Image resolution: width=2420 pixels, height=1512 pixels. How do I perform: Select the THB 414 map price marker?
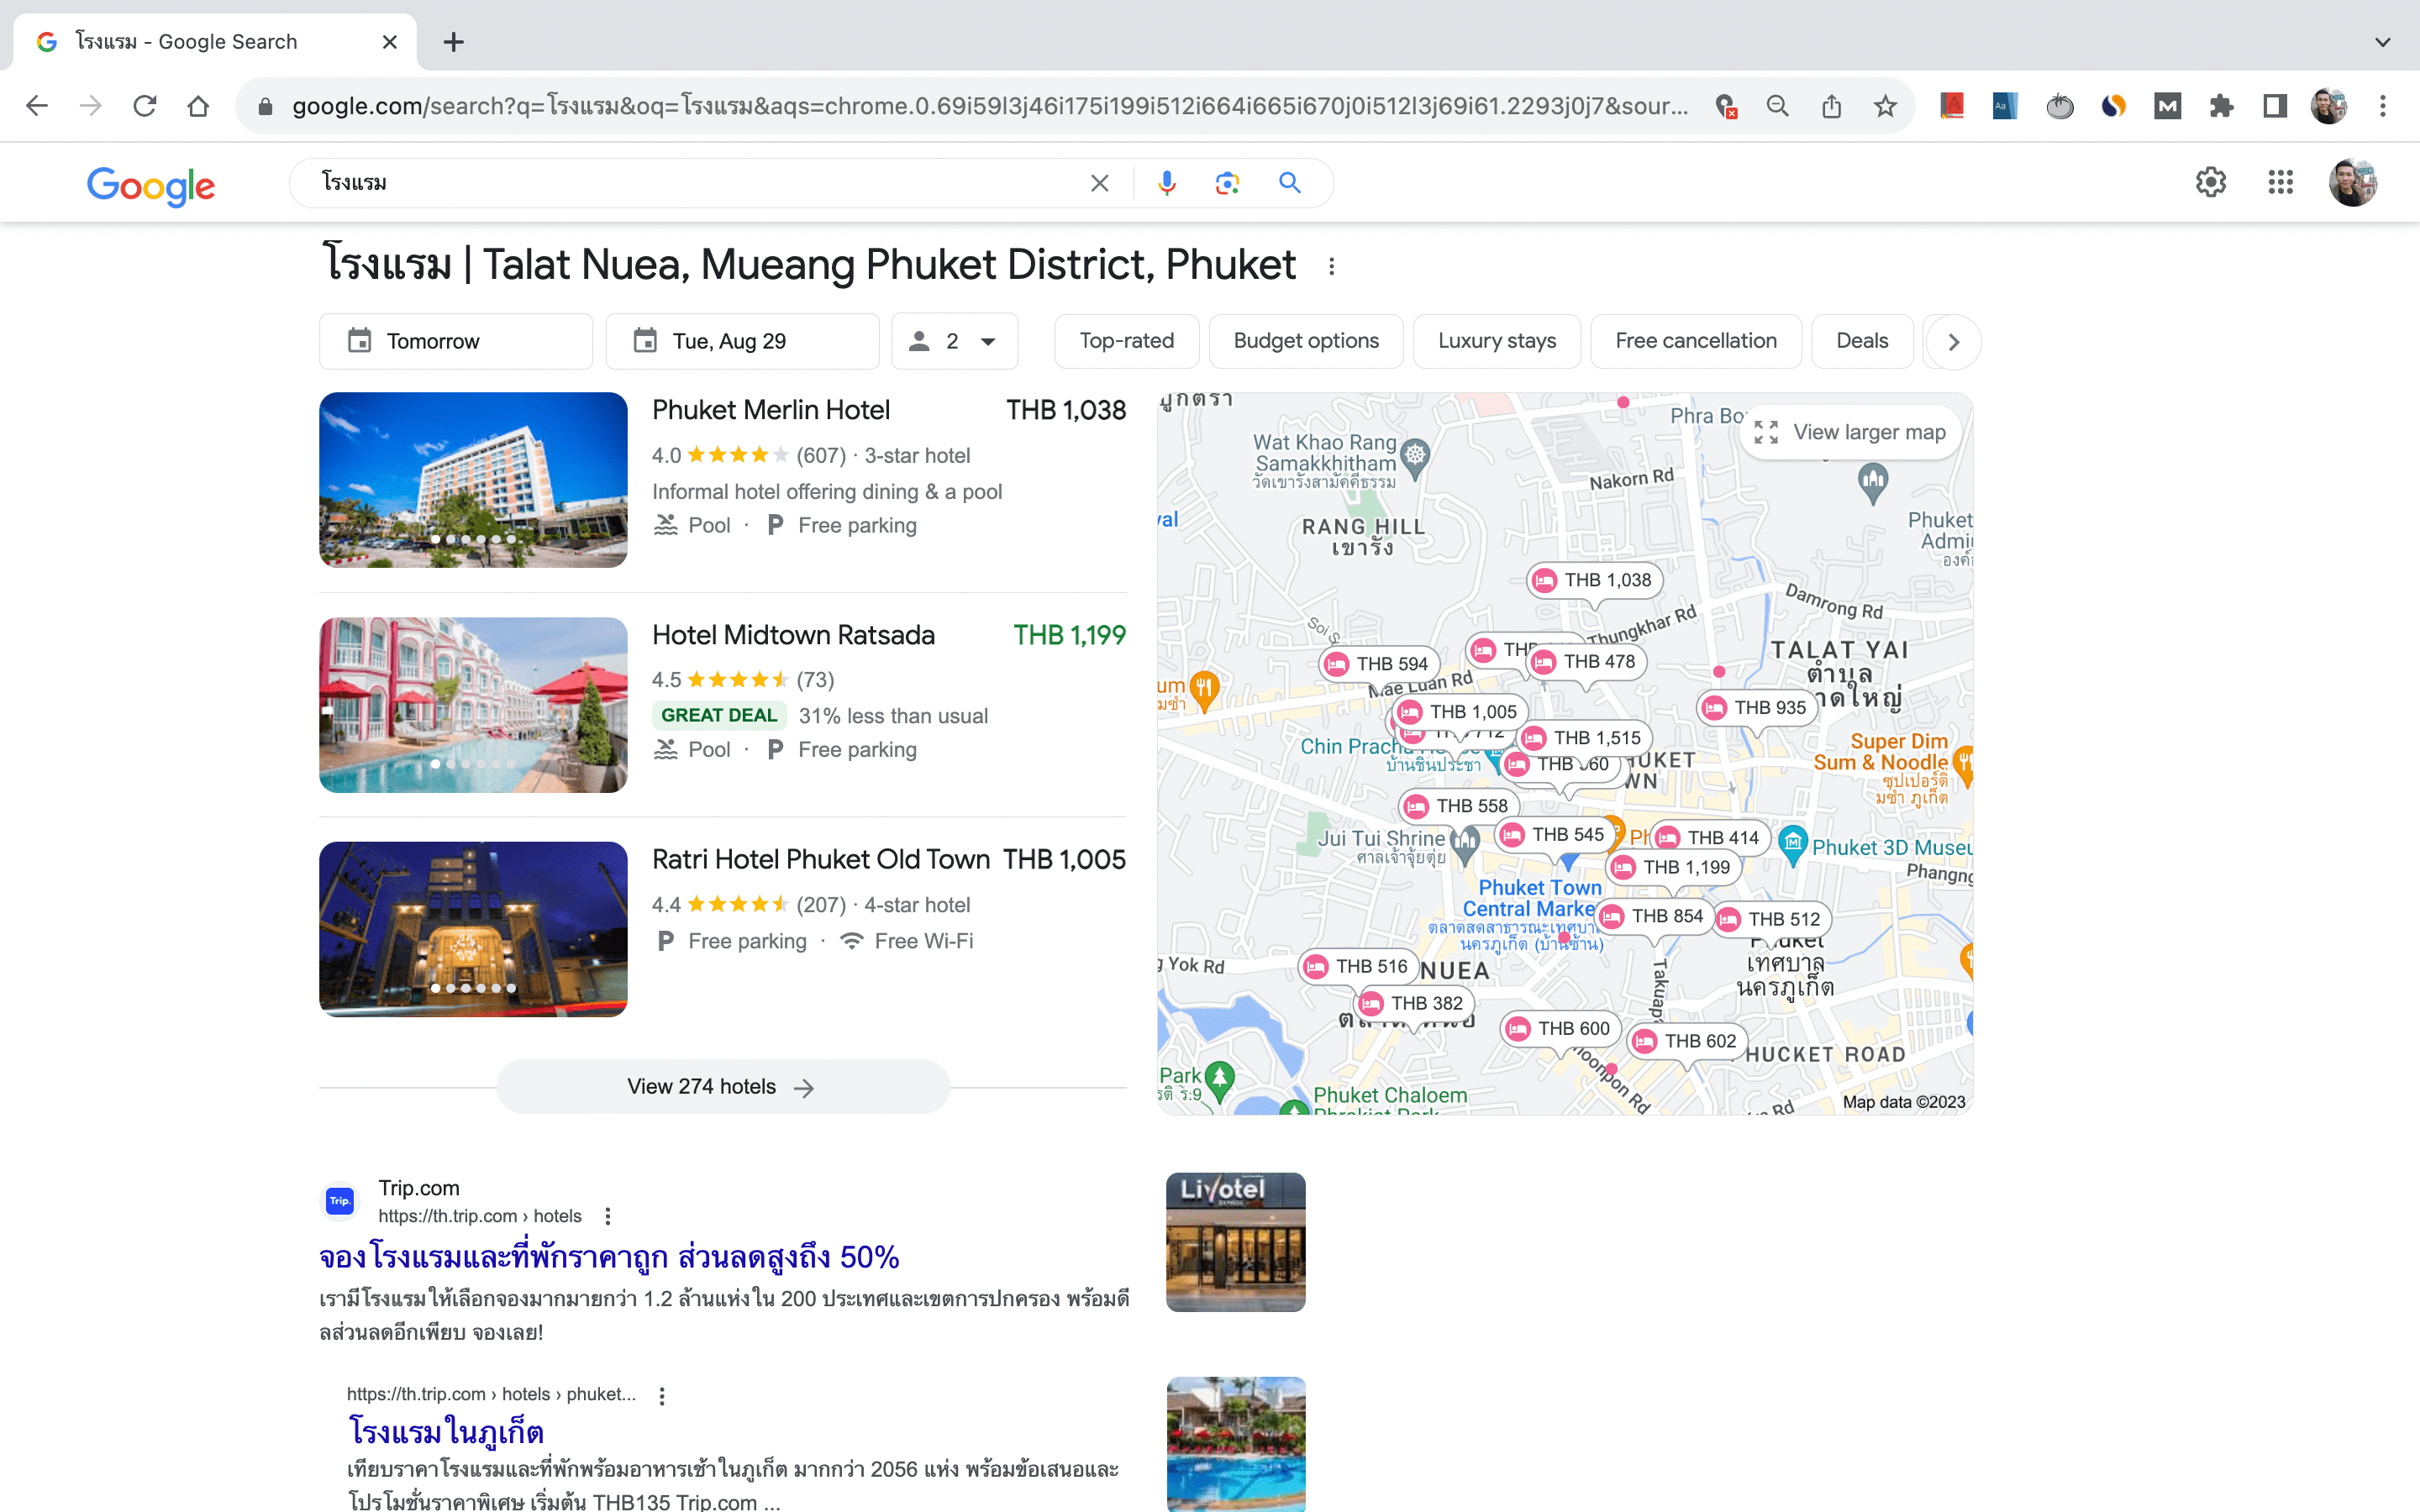(x=1710, y=838)
